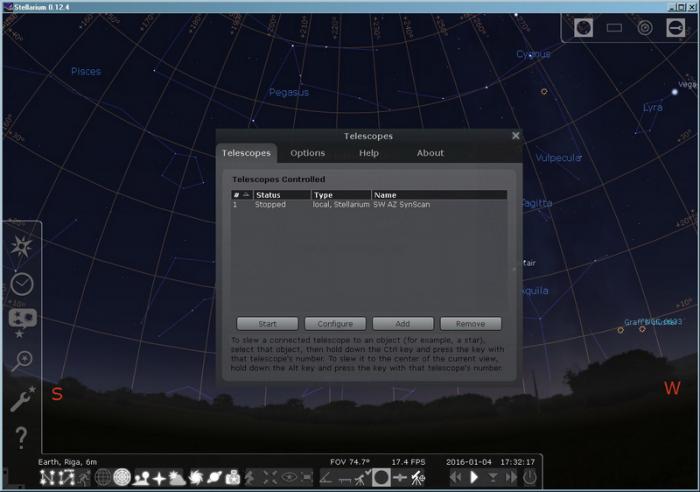Toggle satellite hints icon

[x=399, y=478]
